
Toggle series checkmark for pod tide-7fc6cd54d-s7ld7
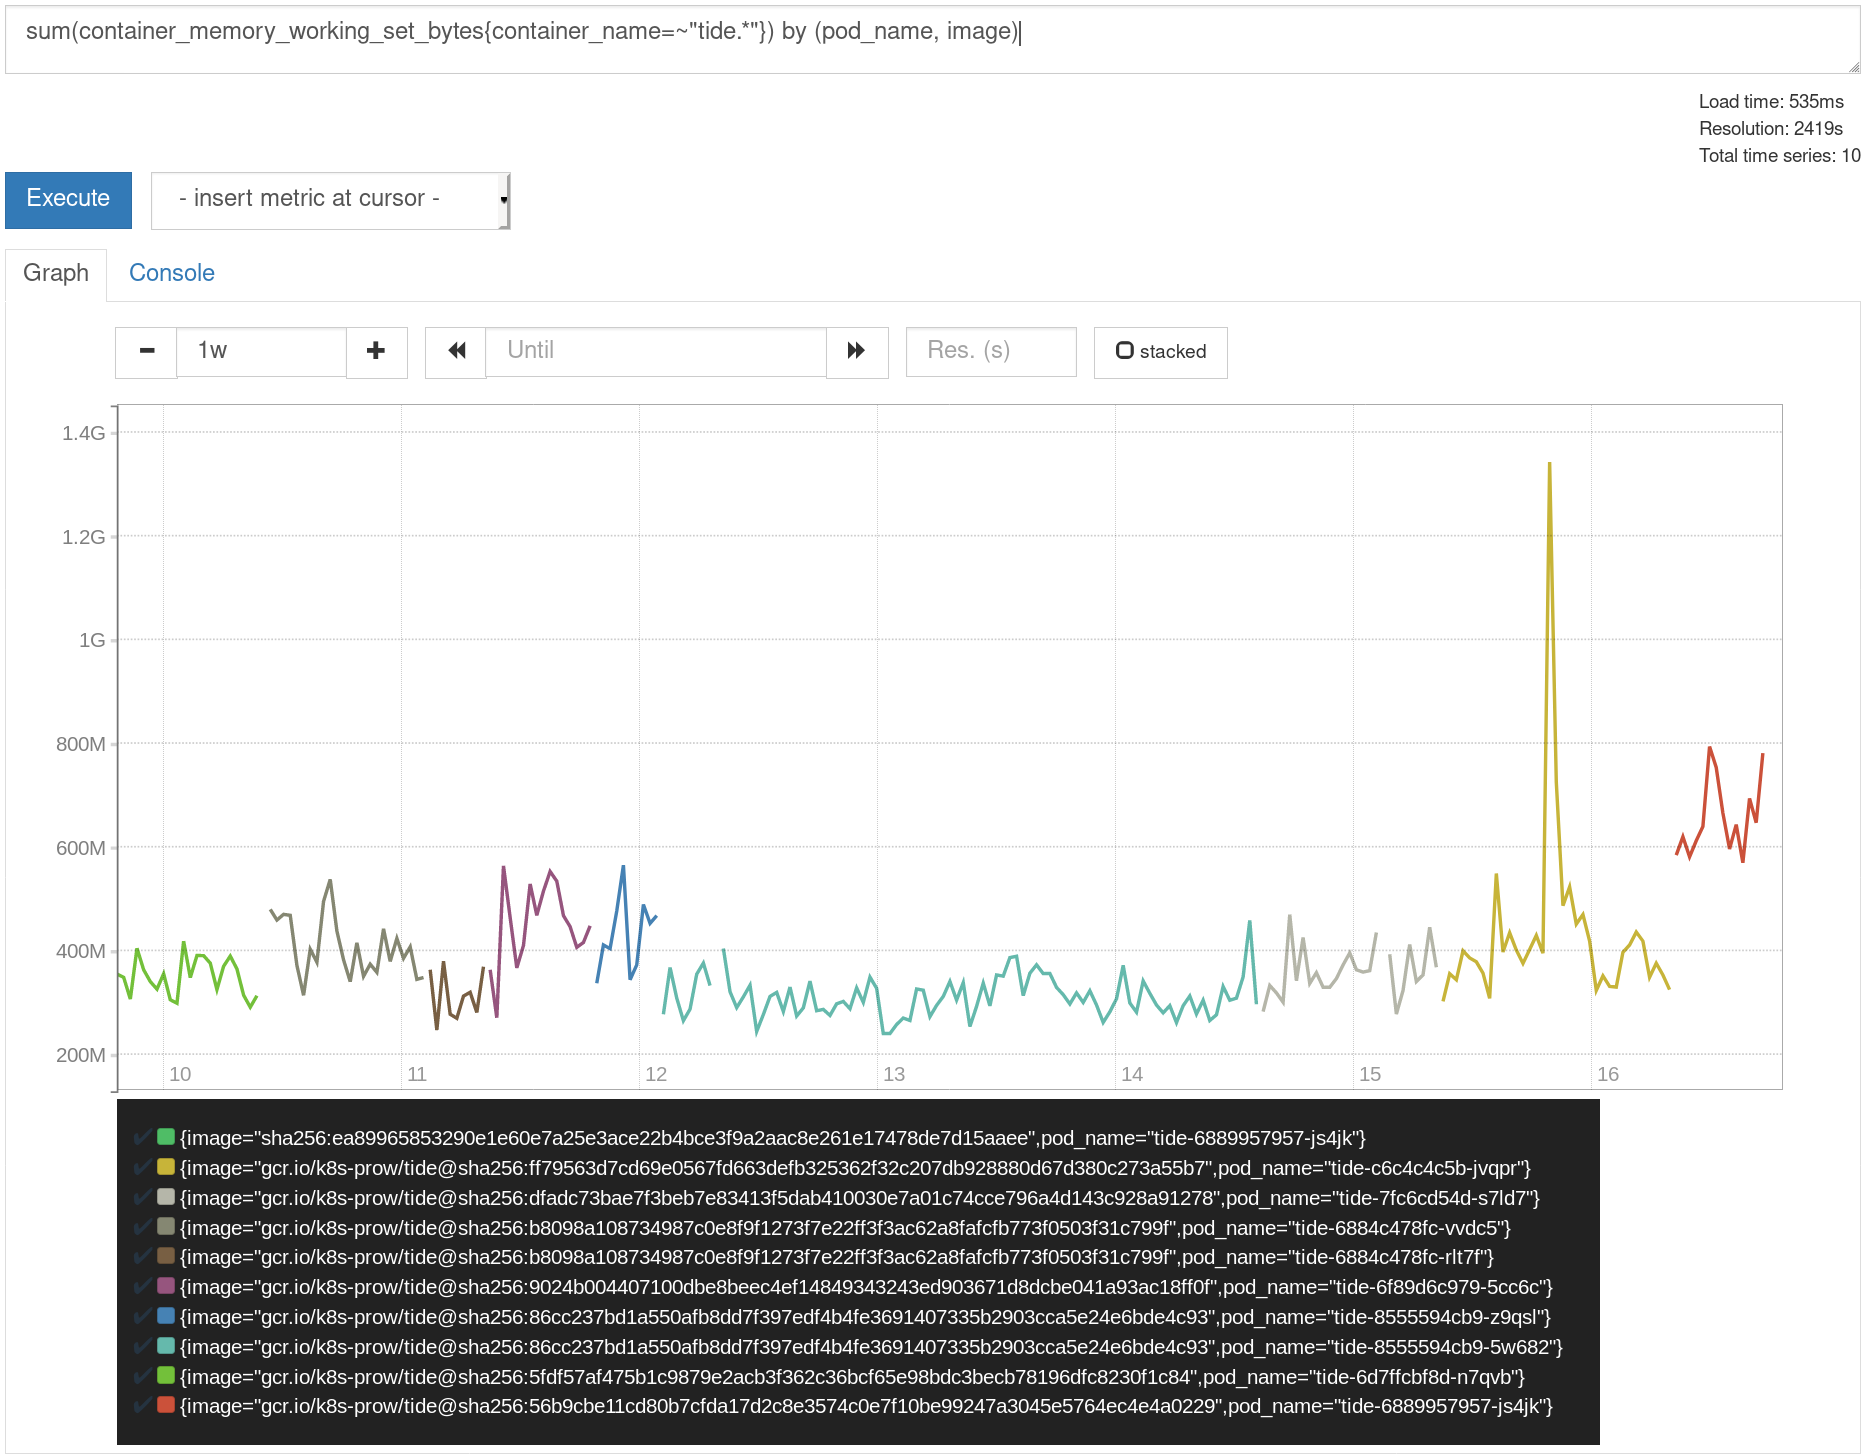tap(143, 1197)
